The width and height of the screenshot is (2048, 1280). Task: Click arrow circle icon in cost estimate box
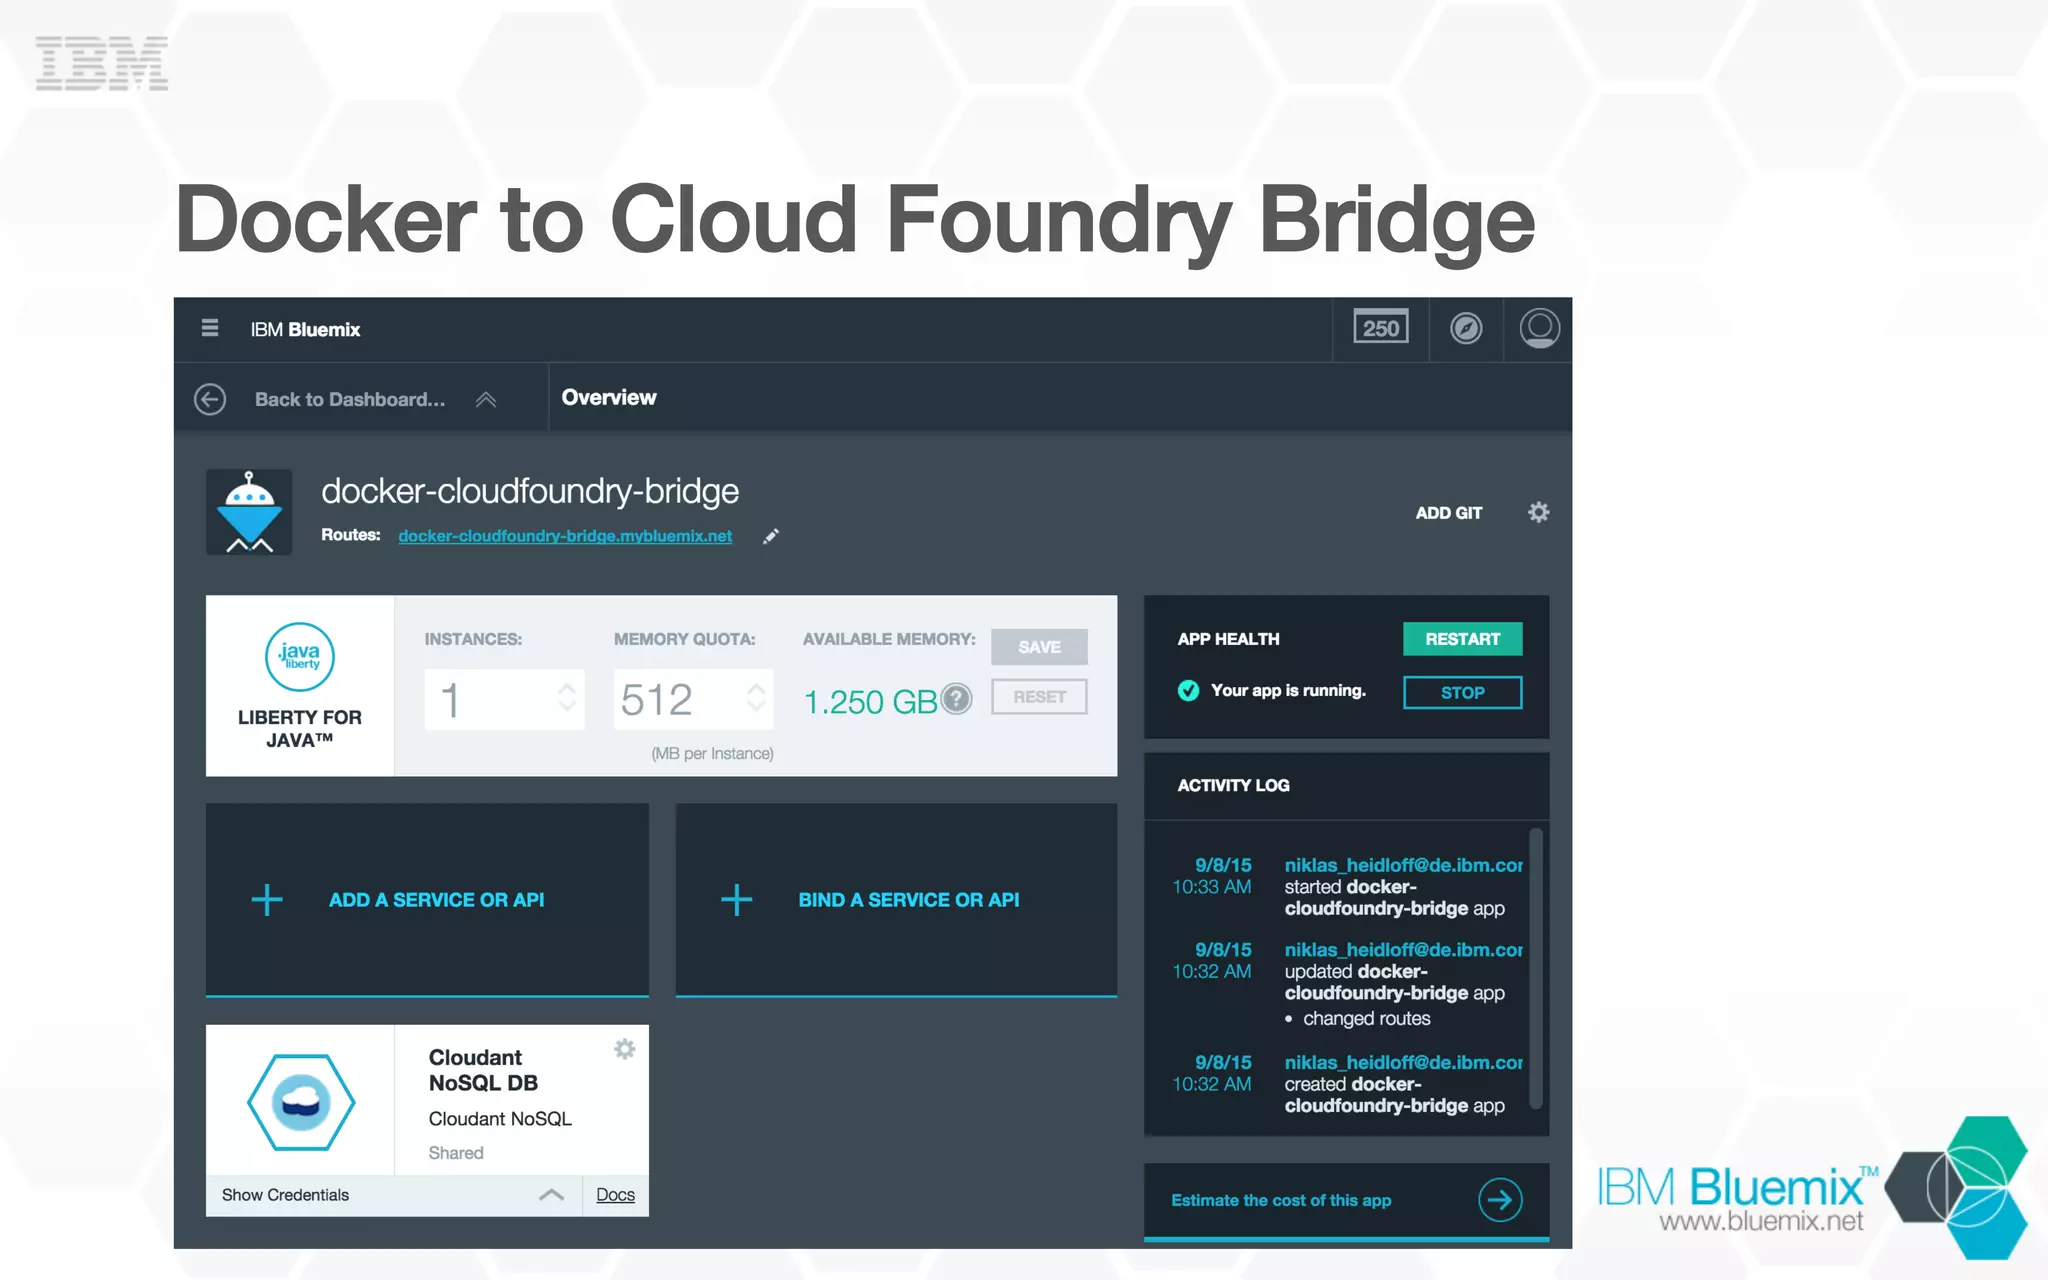(1500, 1200)
